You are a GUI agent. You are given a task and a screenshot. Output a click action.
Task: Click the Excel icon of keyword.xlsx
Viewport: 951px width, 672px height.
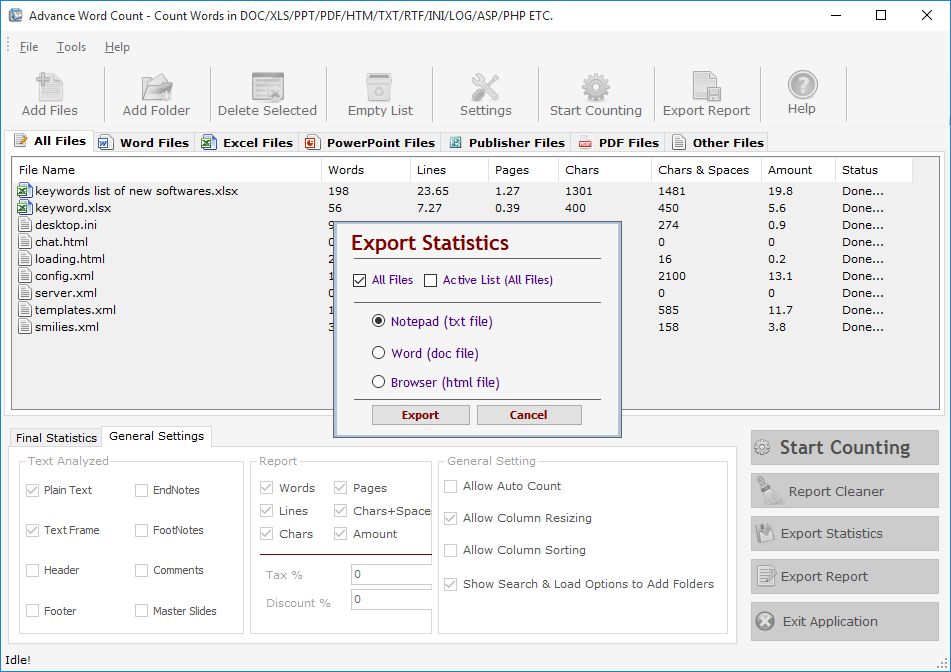point(24,208)
